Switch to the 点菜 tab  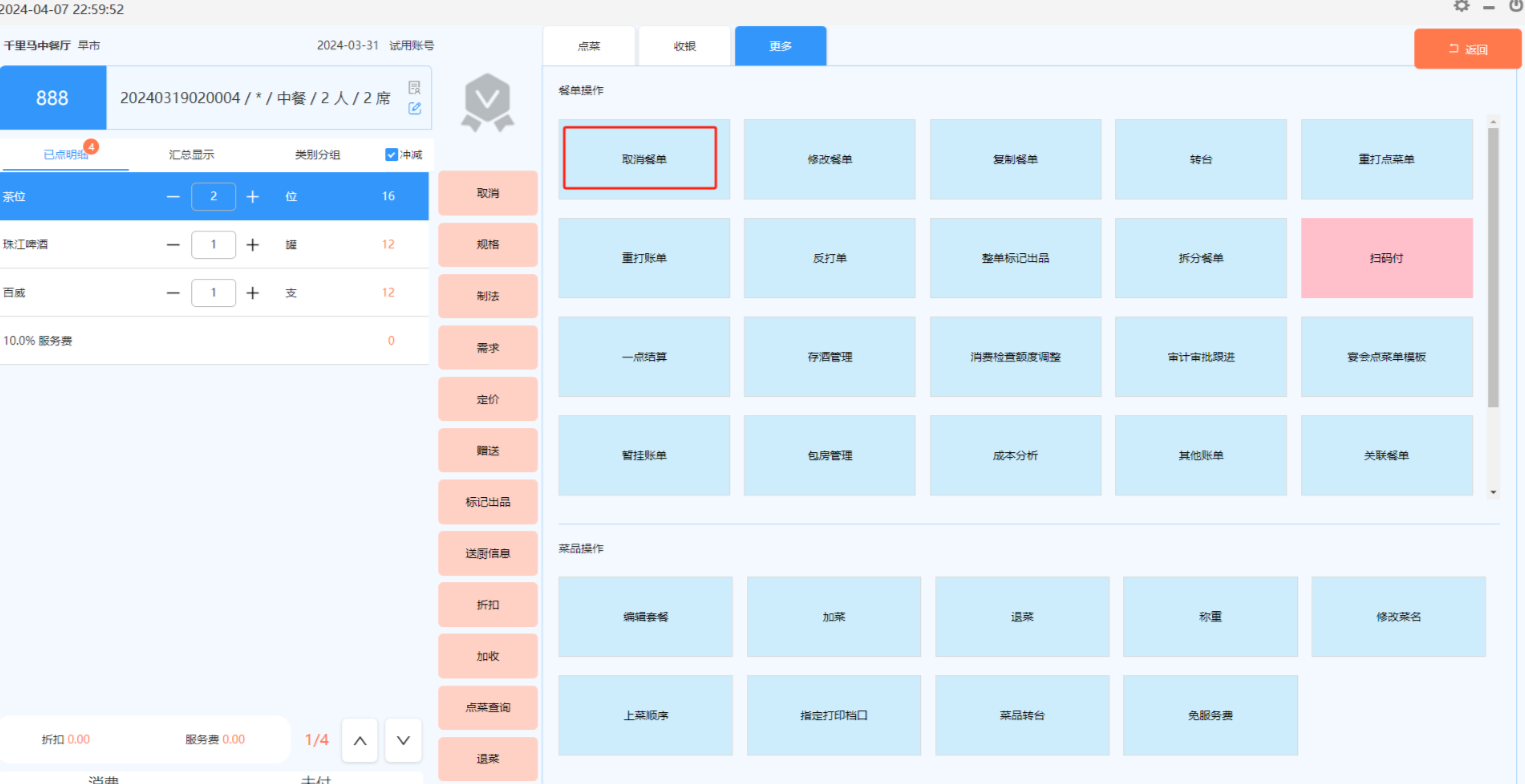point(589,47)
